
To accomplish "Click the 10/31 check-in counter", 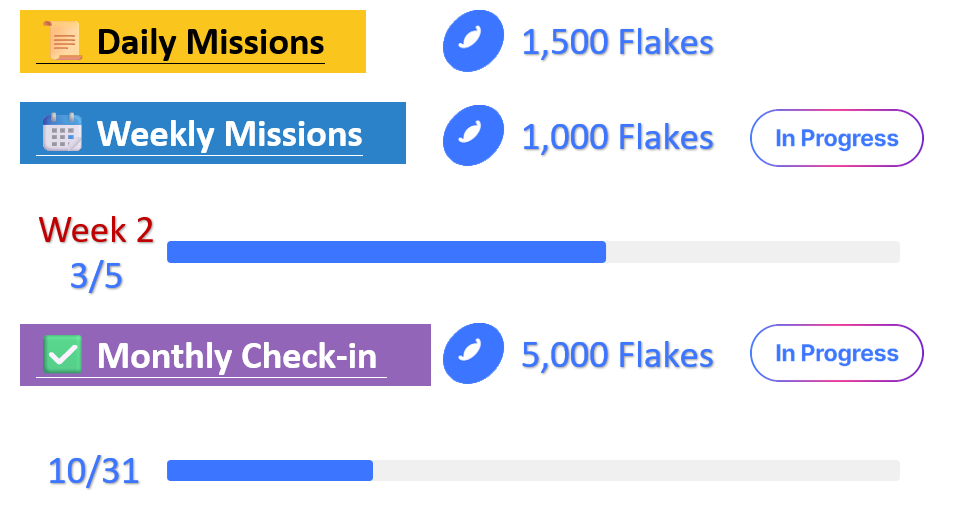I will coord(94,471).
